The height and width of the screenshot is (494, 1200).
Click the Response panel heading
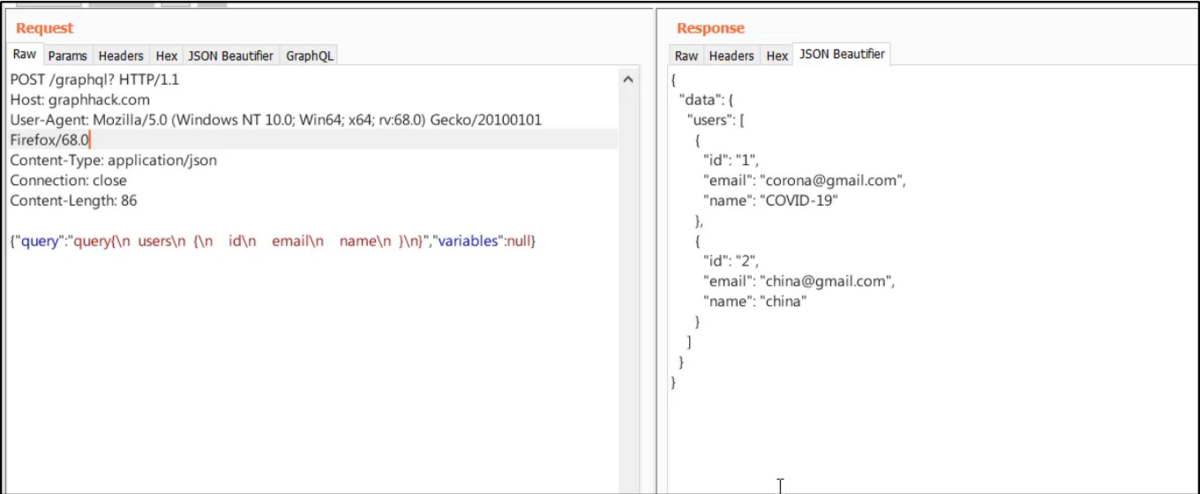pyautogui.click(x=711, y=28)
